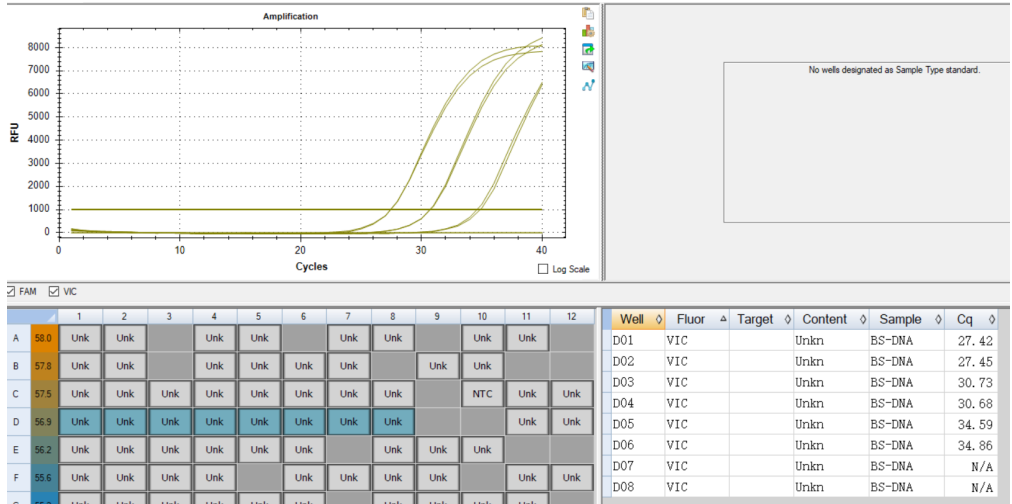Image resolution: width=1012 pixels, height=504 pixels.
Task: Select the D05 row in results table
Action: point(800,425)
